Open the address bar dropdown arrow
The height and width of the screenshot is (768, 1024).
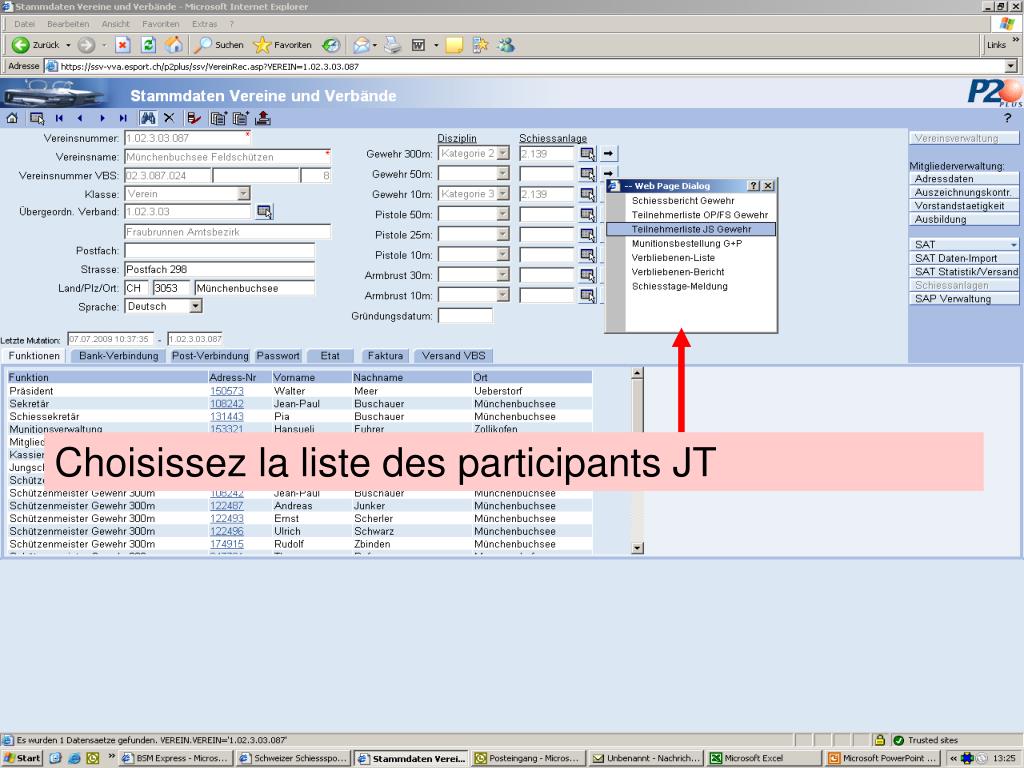click(x=1011, y=66)
